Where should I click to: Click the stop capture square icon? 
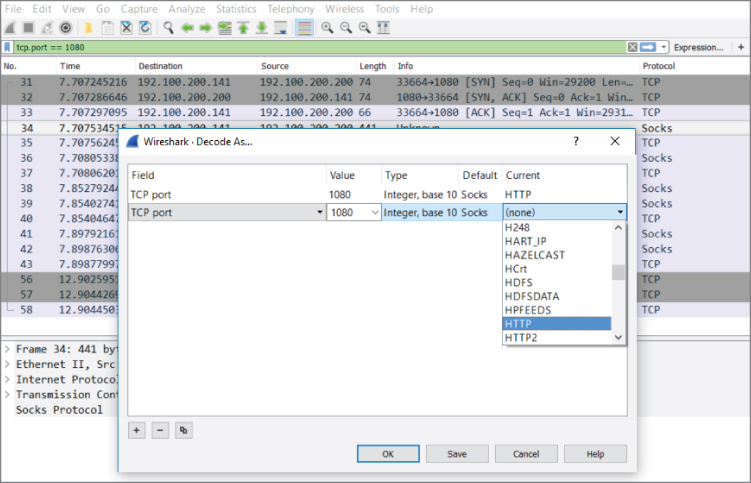click(28, 28)
